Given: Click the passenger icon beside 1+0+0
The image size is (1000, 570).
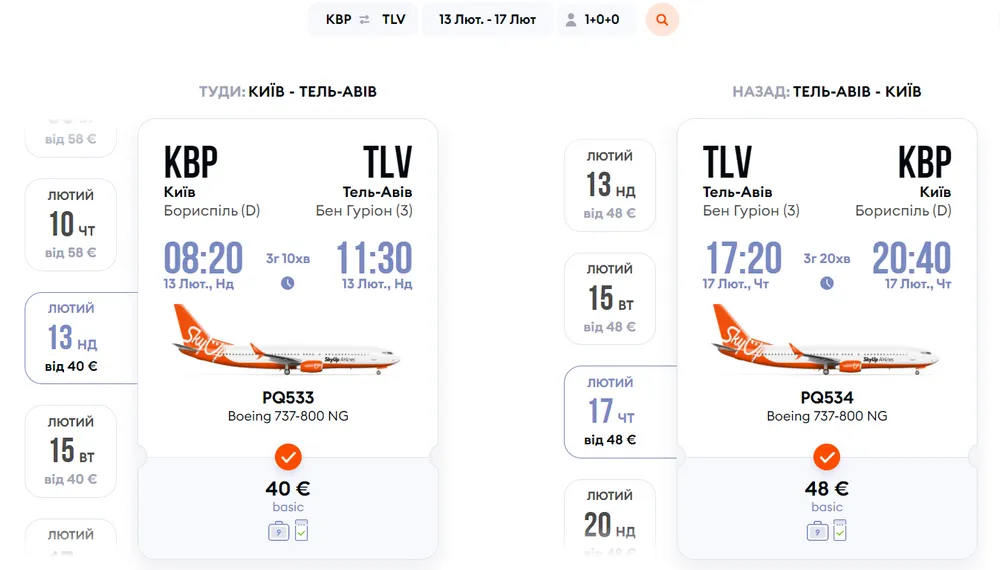Looking at the screenshot, I should point(571,20).
